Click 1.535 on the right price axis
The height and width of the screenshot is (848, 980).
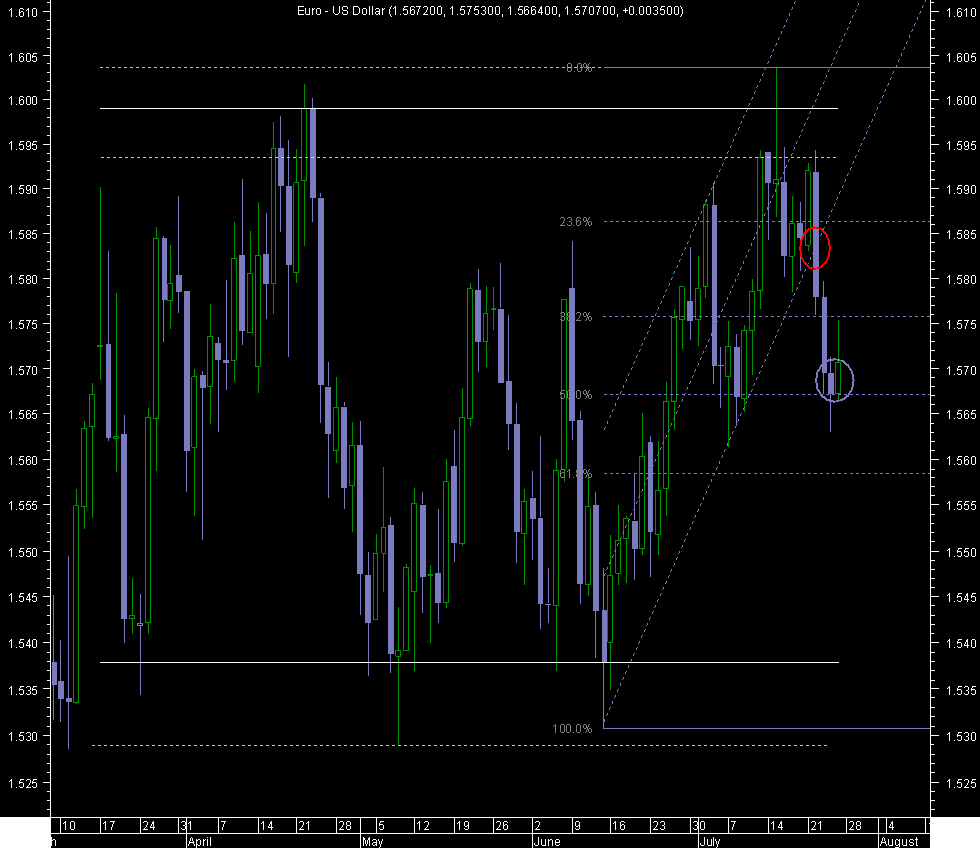tap(961, 691)
